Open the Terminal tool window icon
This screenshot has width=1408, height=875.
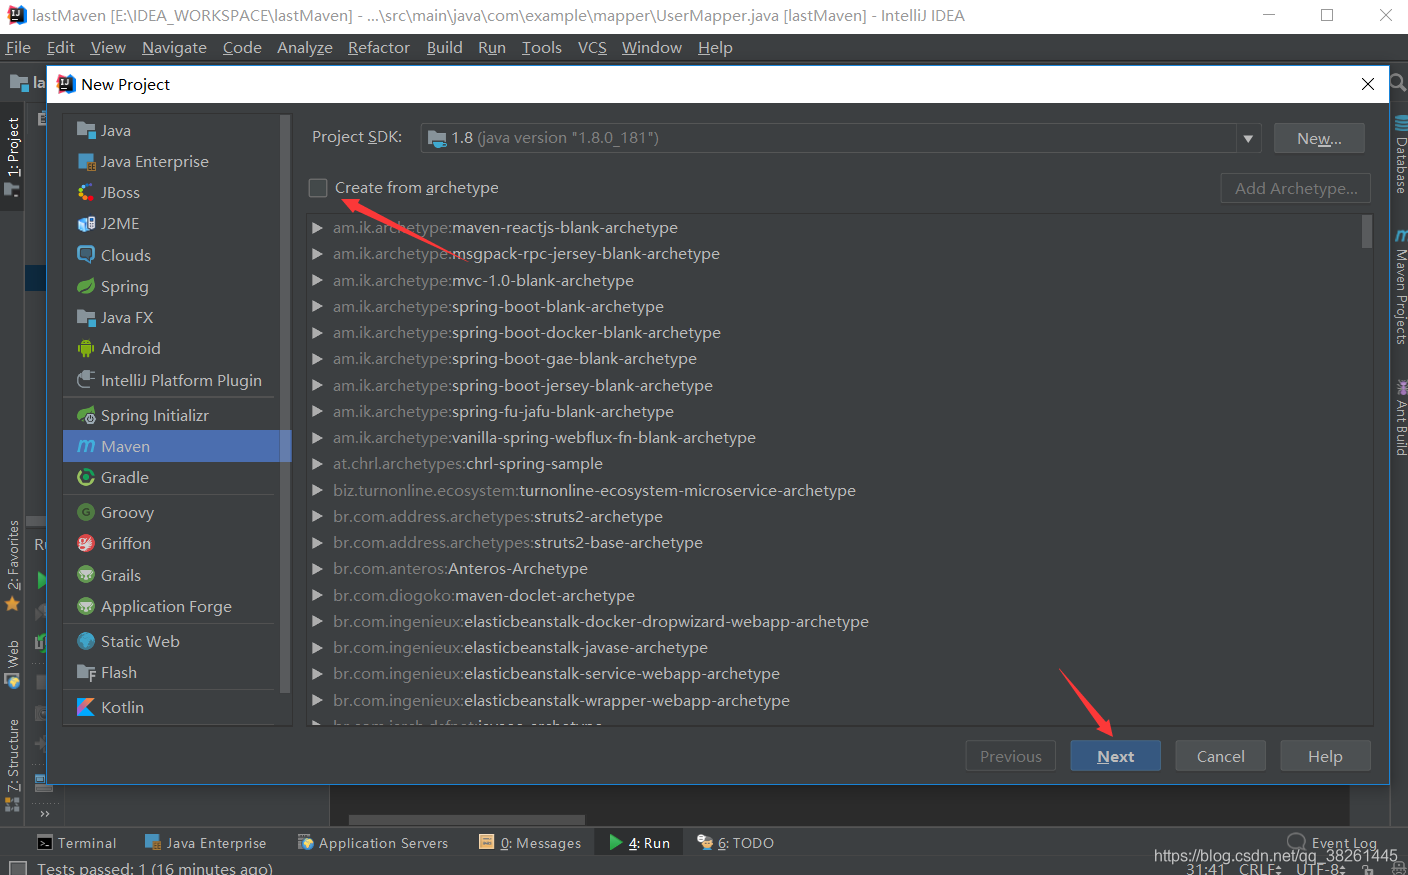pyautogui.click(x=45, y=843)
